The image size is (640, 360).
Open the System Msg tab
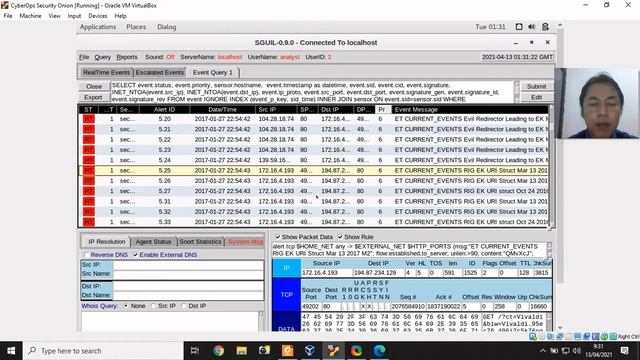tap(245, 242)
